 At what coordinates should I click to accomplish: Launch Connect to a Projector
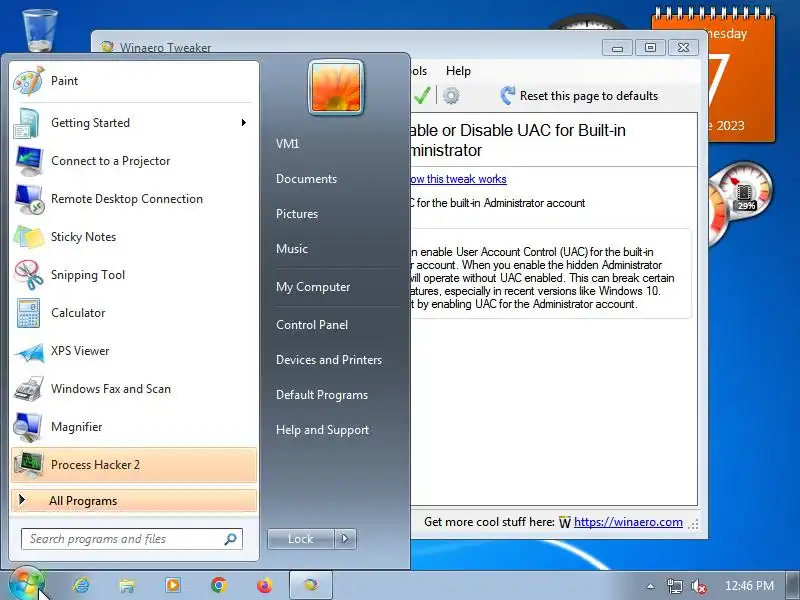134,161
